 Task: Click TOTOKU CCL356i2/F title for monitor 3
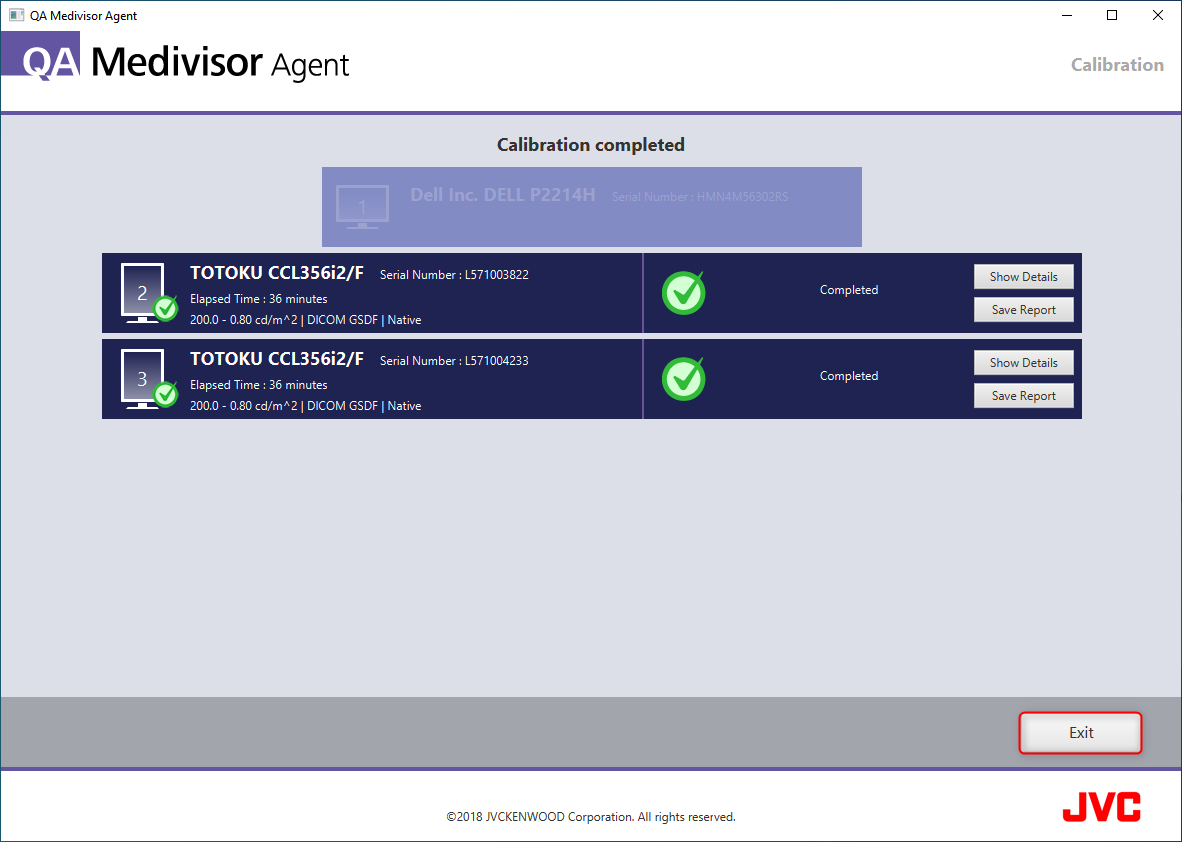click(x=277, y=359)
